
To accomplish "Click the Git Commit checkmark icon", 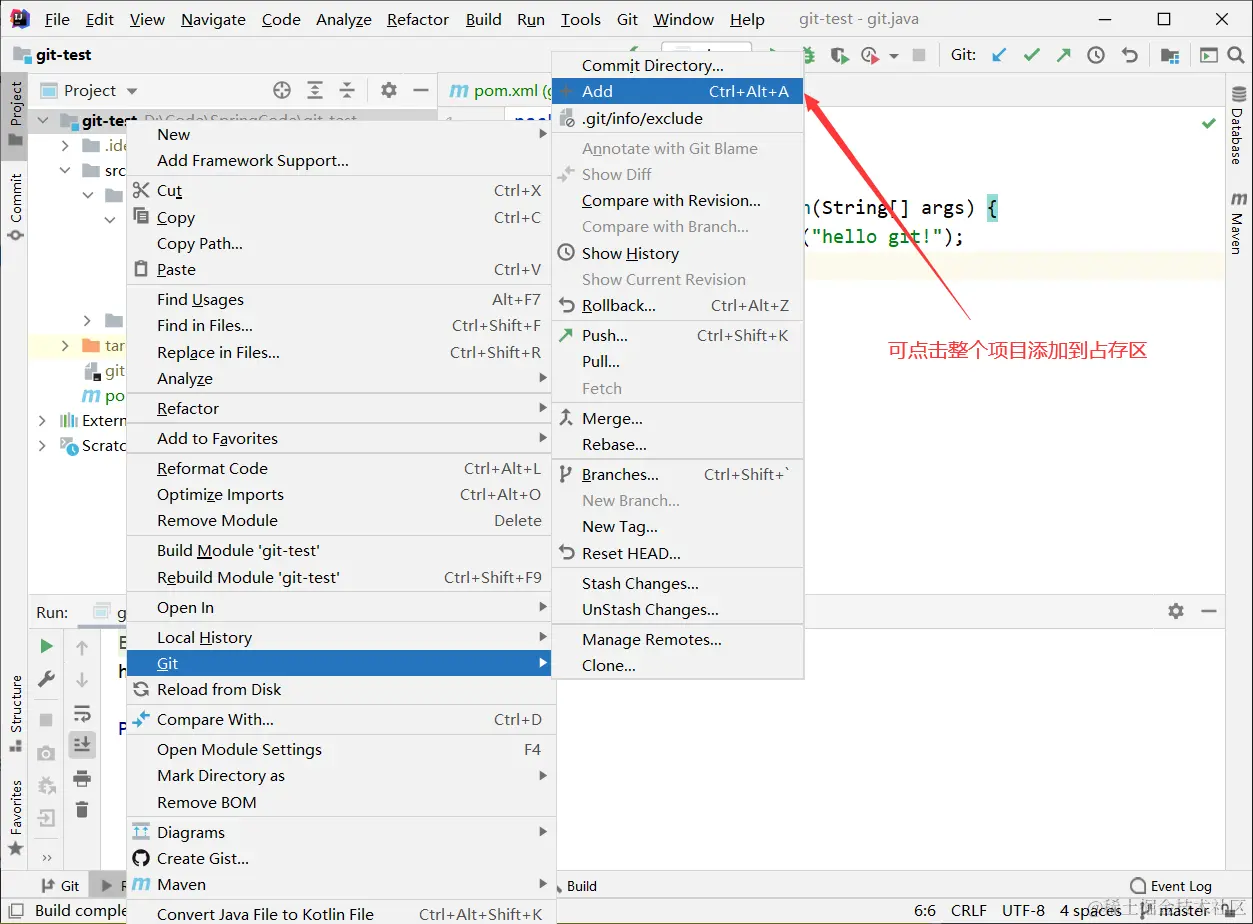I will pyautogui.click(x=1031, y=55).
